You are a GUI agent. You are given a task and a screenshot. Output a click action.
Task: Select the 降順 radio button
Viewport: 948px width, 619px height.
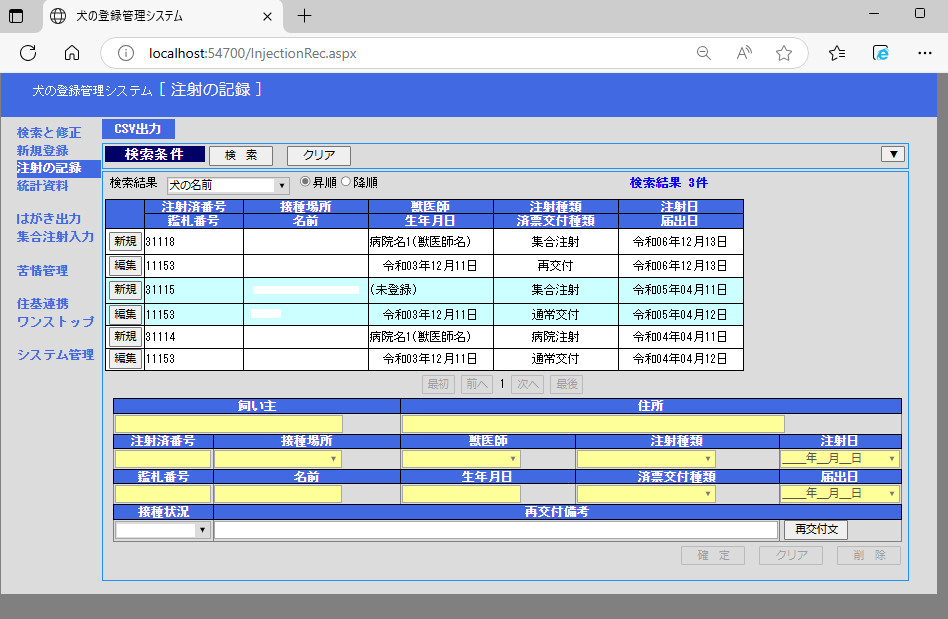coord(346,182)
